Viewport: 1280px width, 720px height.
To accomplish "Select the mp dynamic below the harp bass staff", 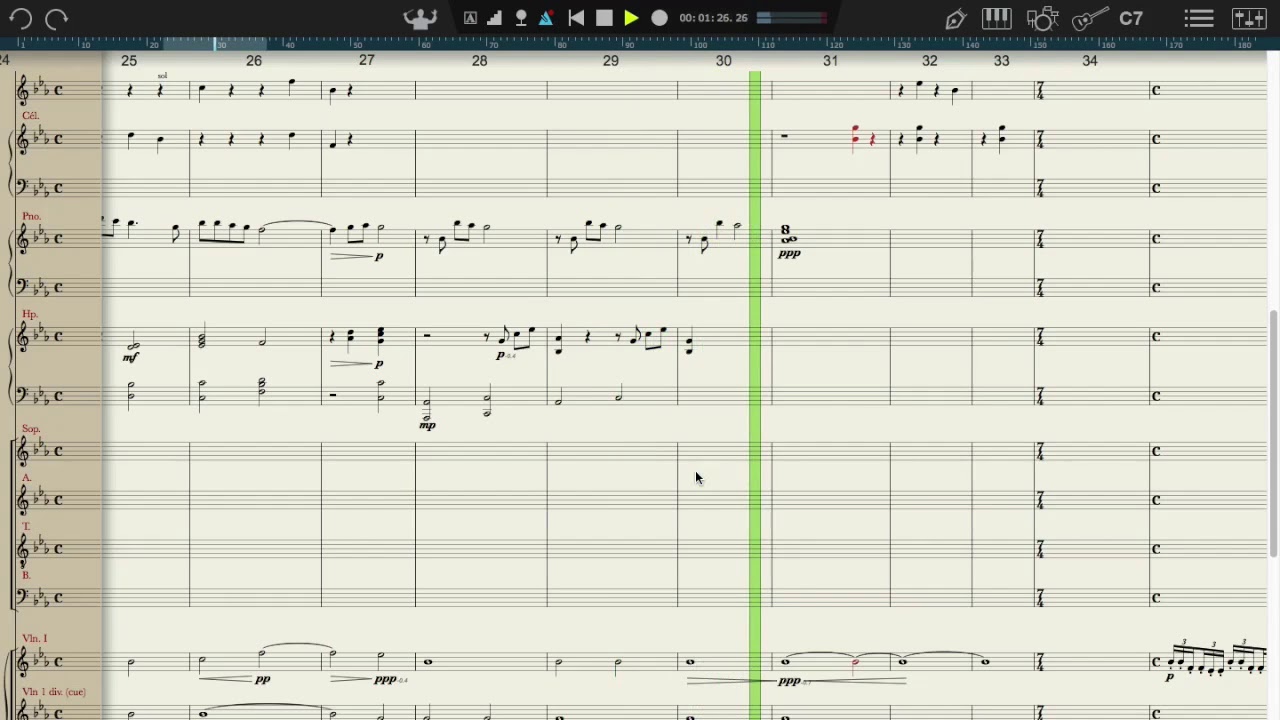I will pyautogui.click(x=427, y=425).
